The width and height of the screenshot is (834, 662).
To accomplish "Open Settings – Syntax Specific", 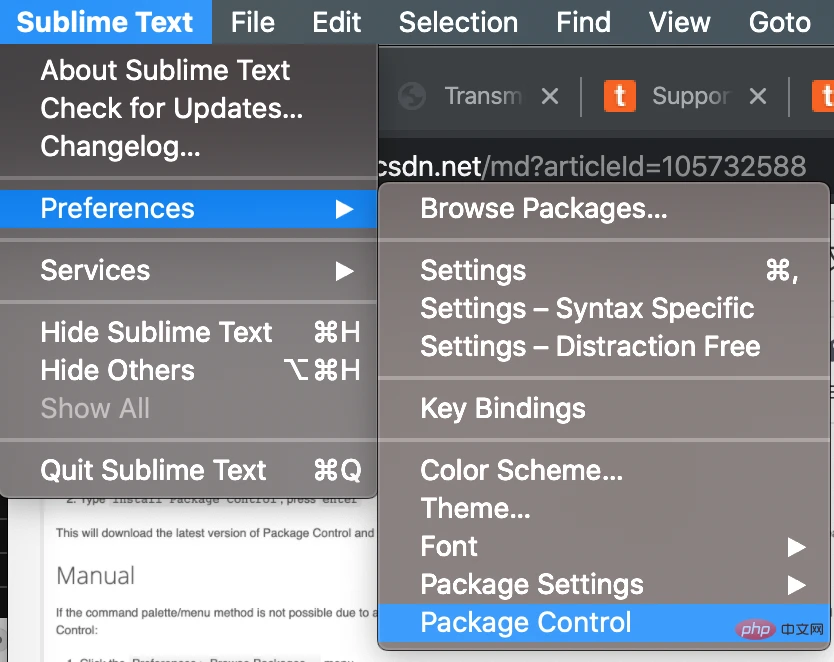I will point(604,308).
